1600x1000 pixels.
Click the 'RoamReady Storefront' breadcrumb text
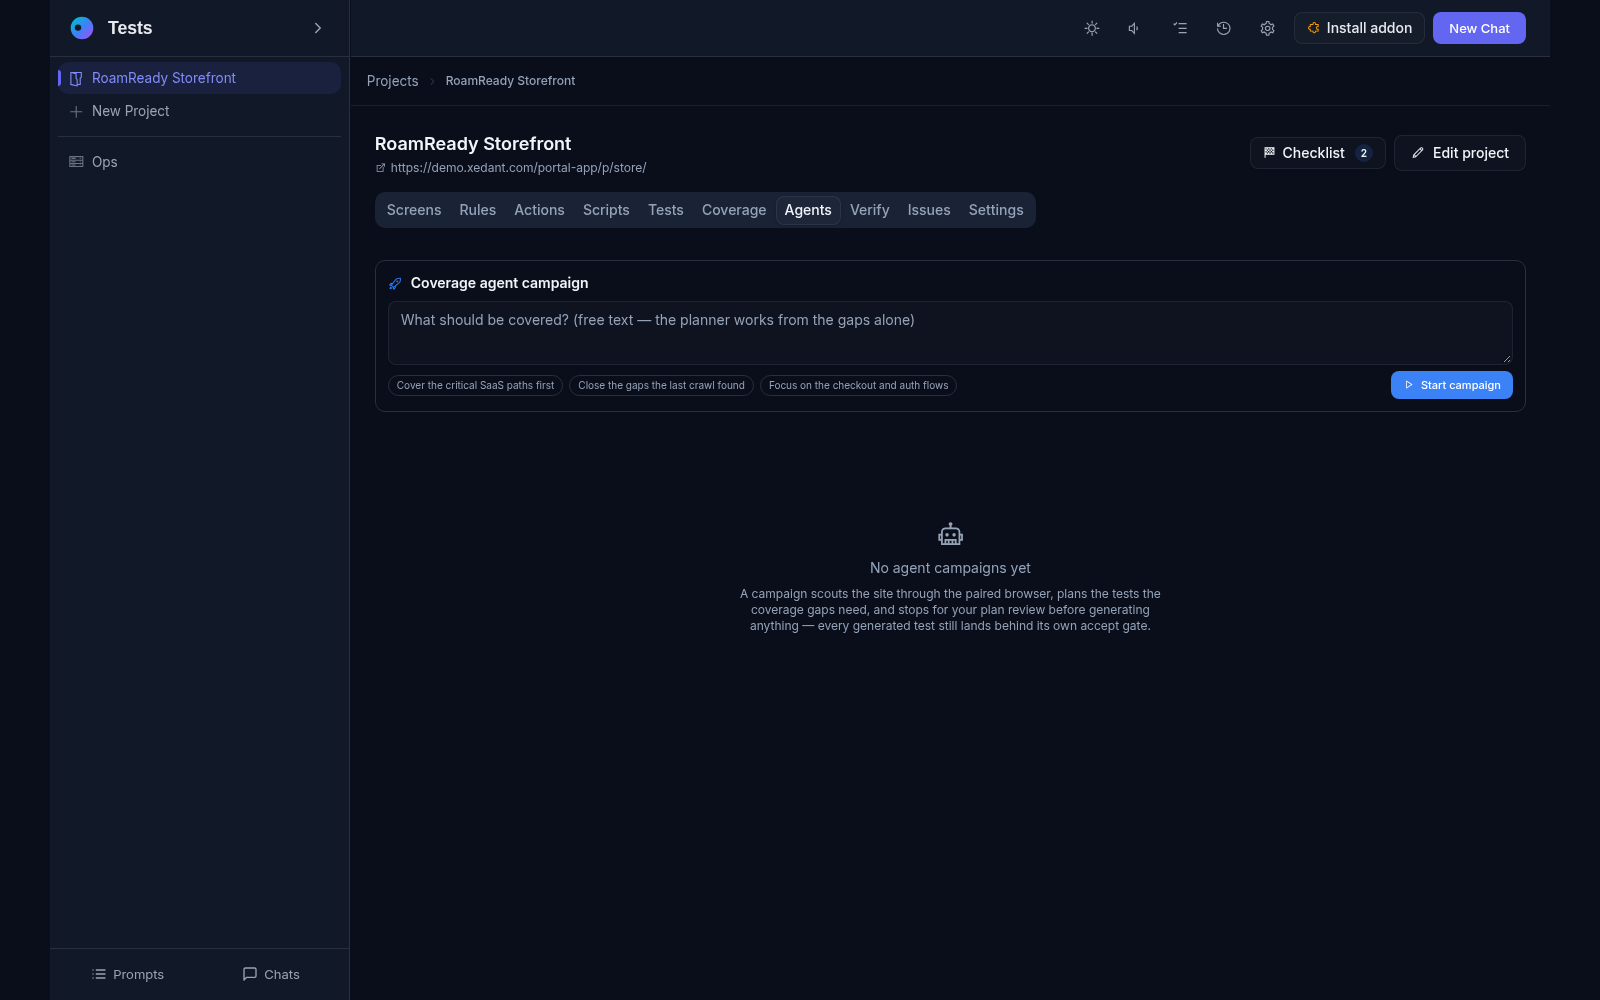pos(510,81)
